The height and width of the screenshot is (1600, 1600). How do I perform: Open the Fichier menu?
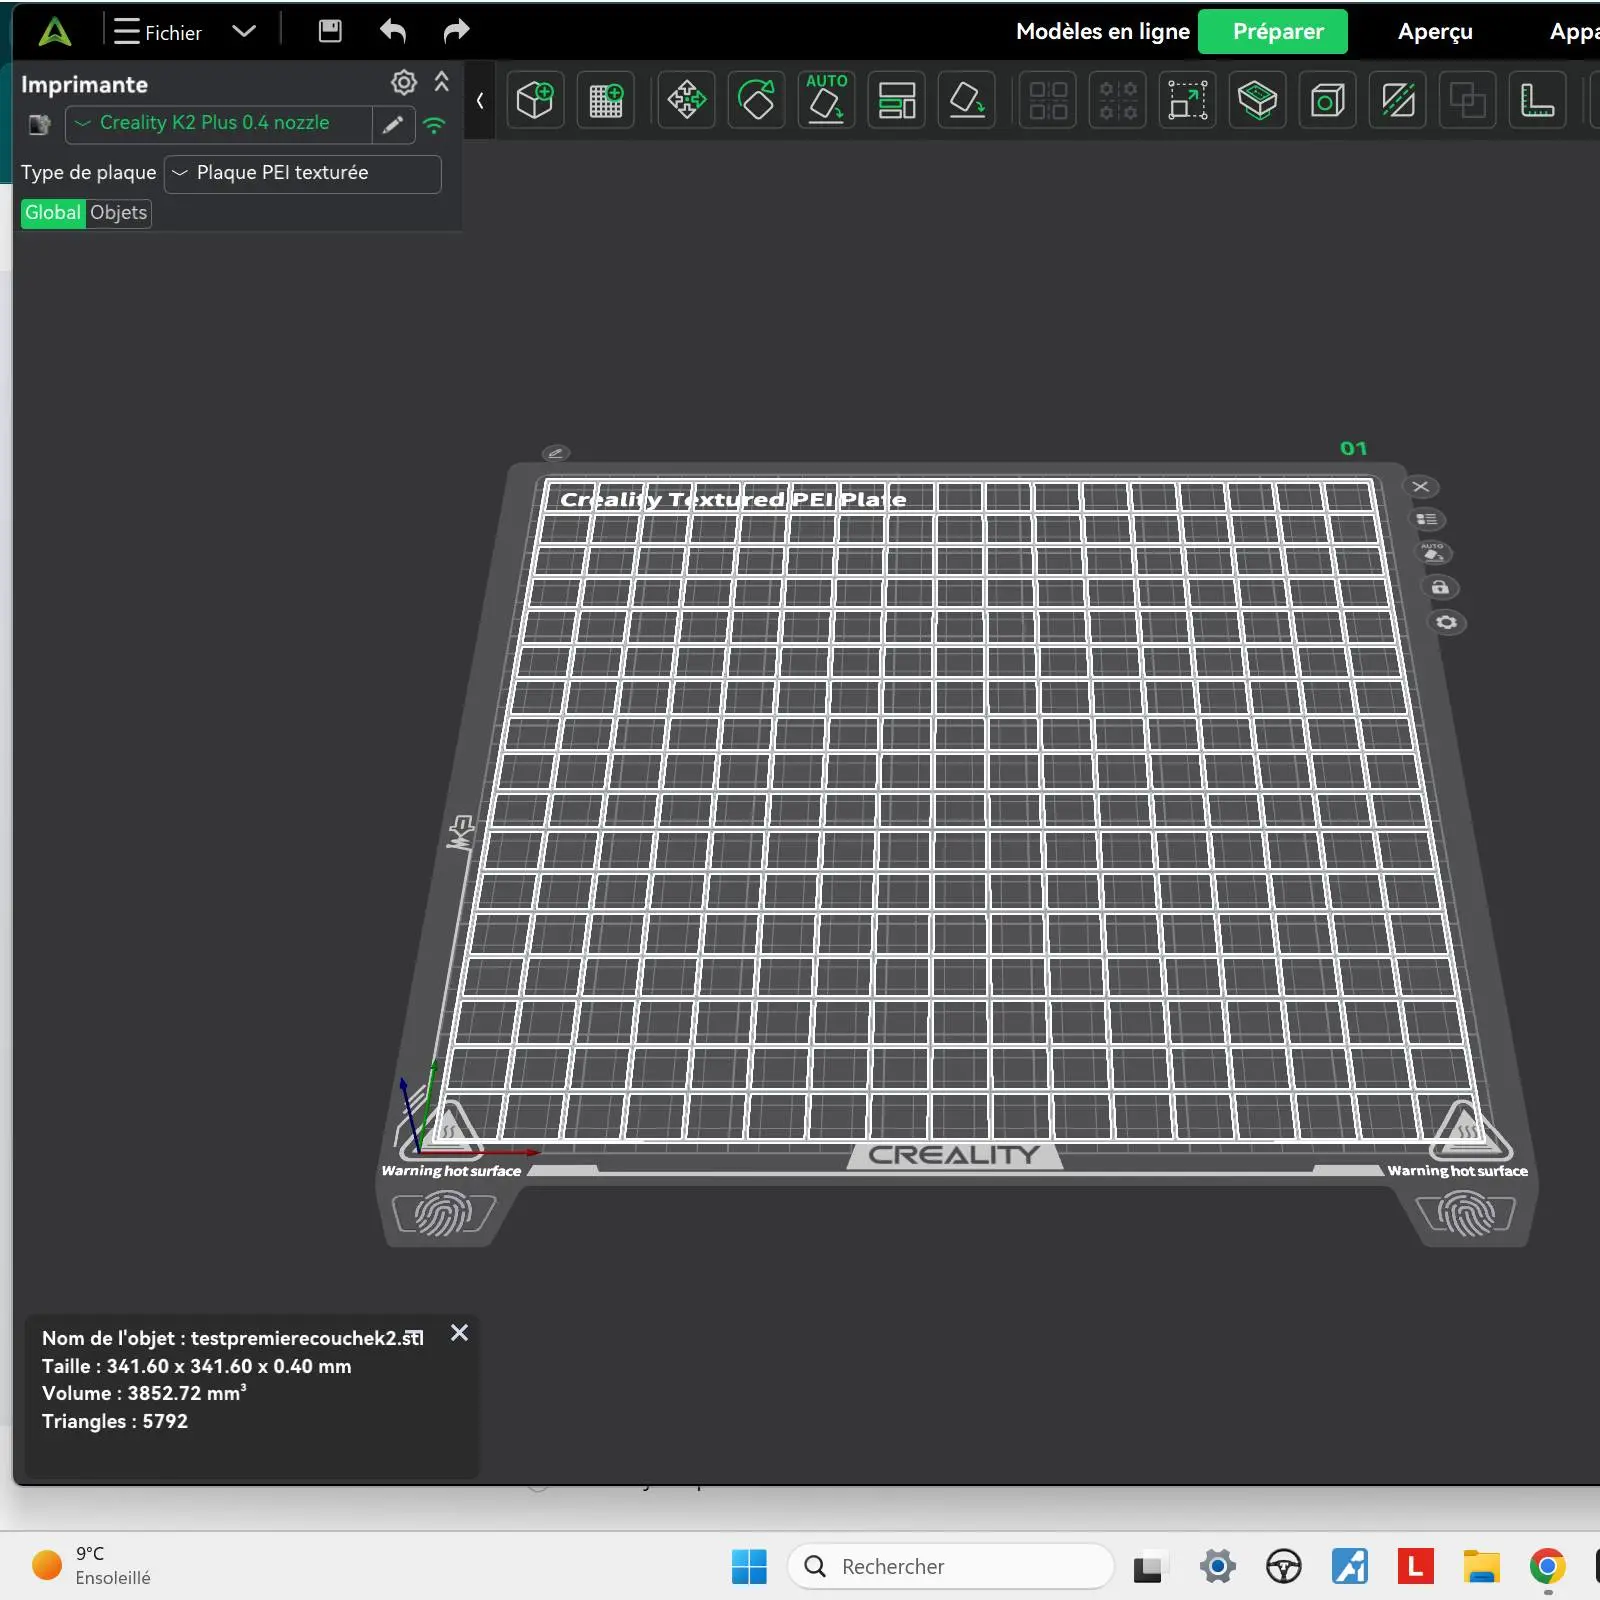click(x=158, y=32)
